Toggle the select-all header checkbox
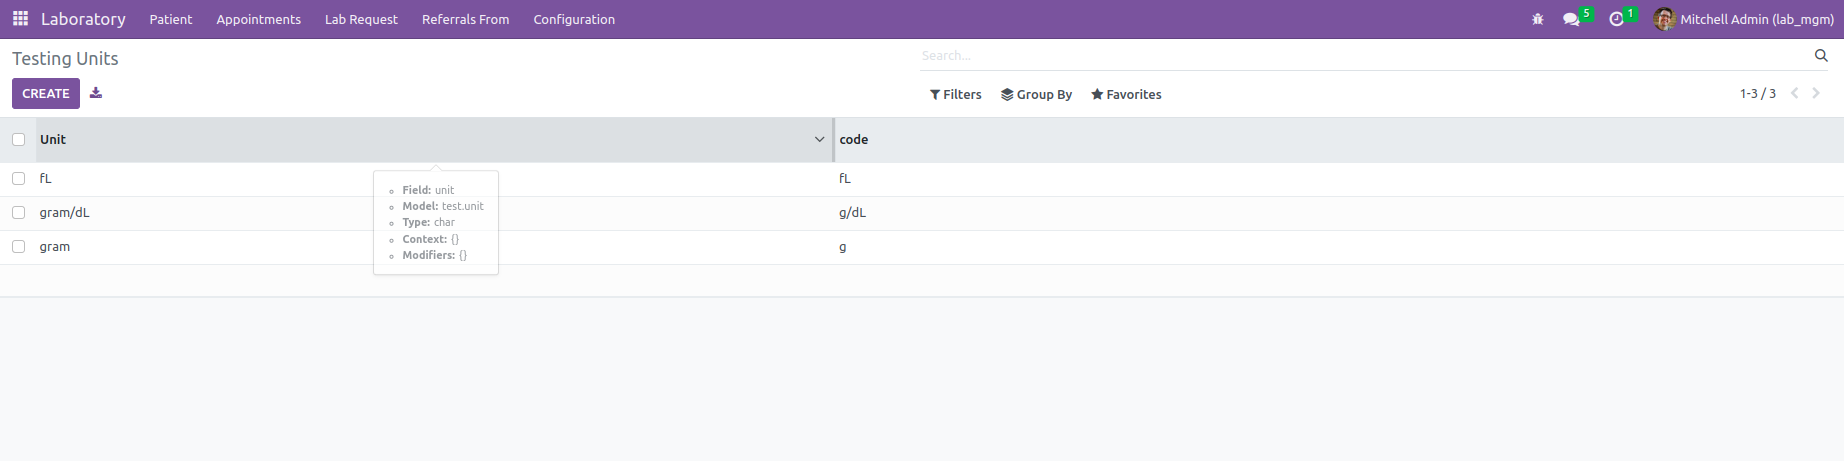 pyautogui.click(x=18, y=140)
